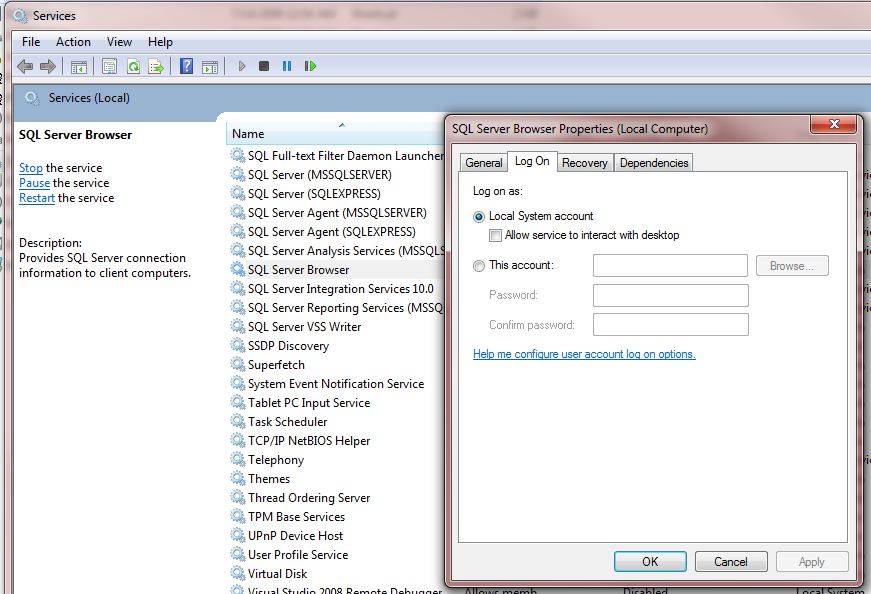Select the This account radio button
Image resolution: width=871 pixels, height=594 pixels.
click(479, 266)
